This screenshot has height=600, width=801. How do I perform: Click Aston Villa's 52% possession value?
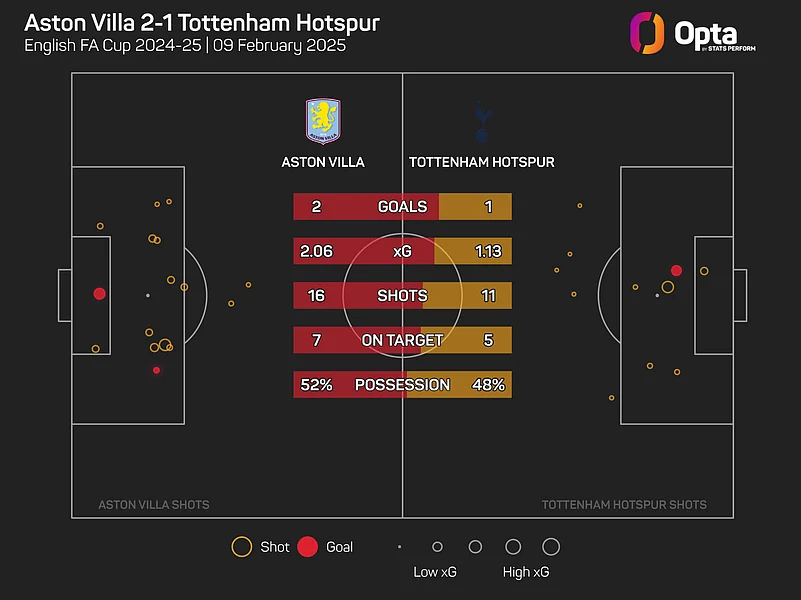pos(315,384)
